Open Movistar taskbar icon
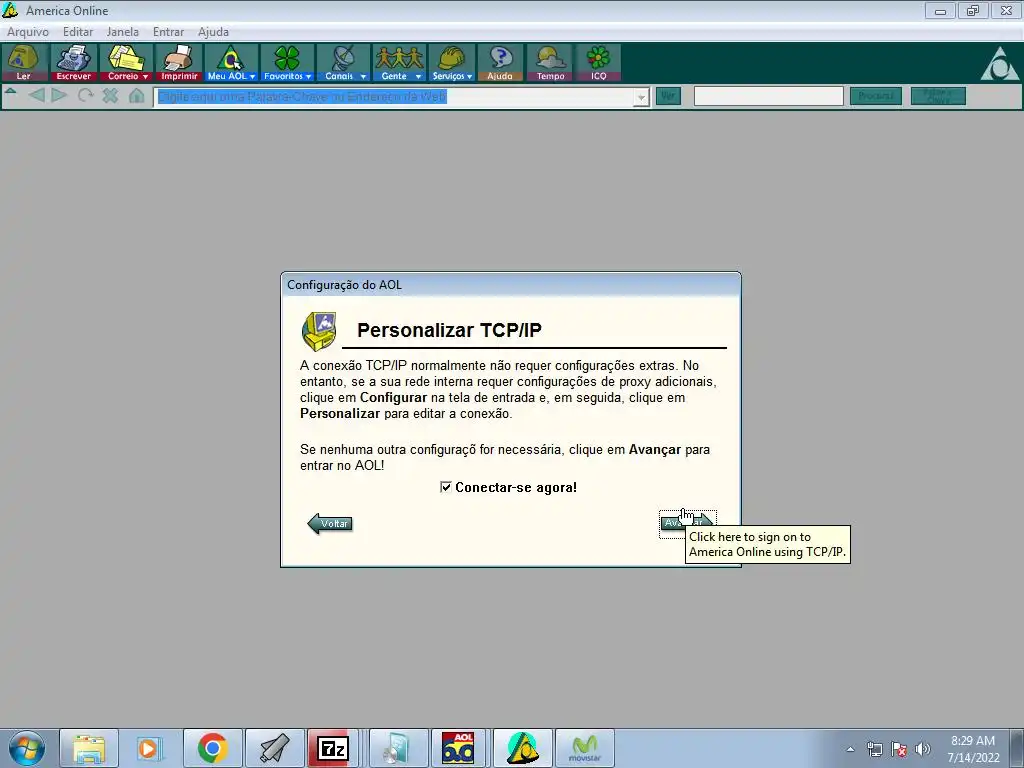 [x=584, y=748]
